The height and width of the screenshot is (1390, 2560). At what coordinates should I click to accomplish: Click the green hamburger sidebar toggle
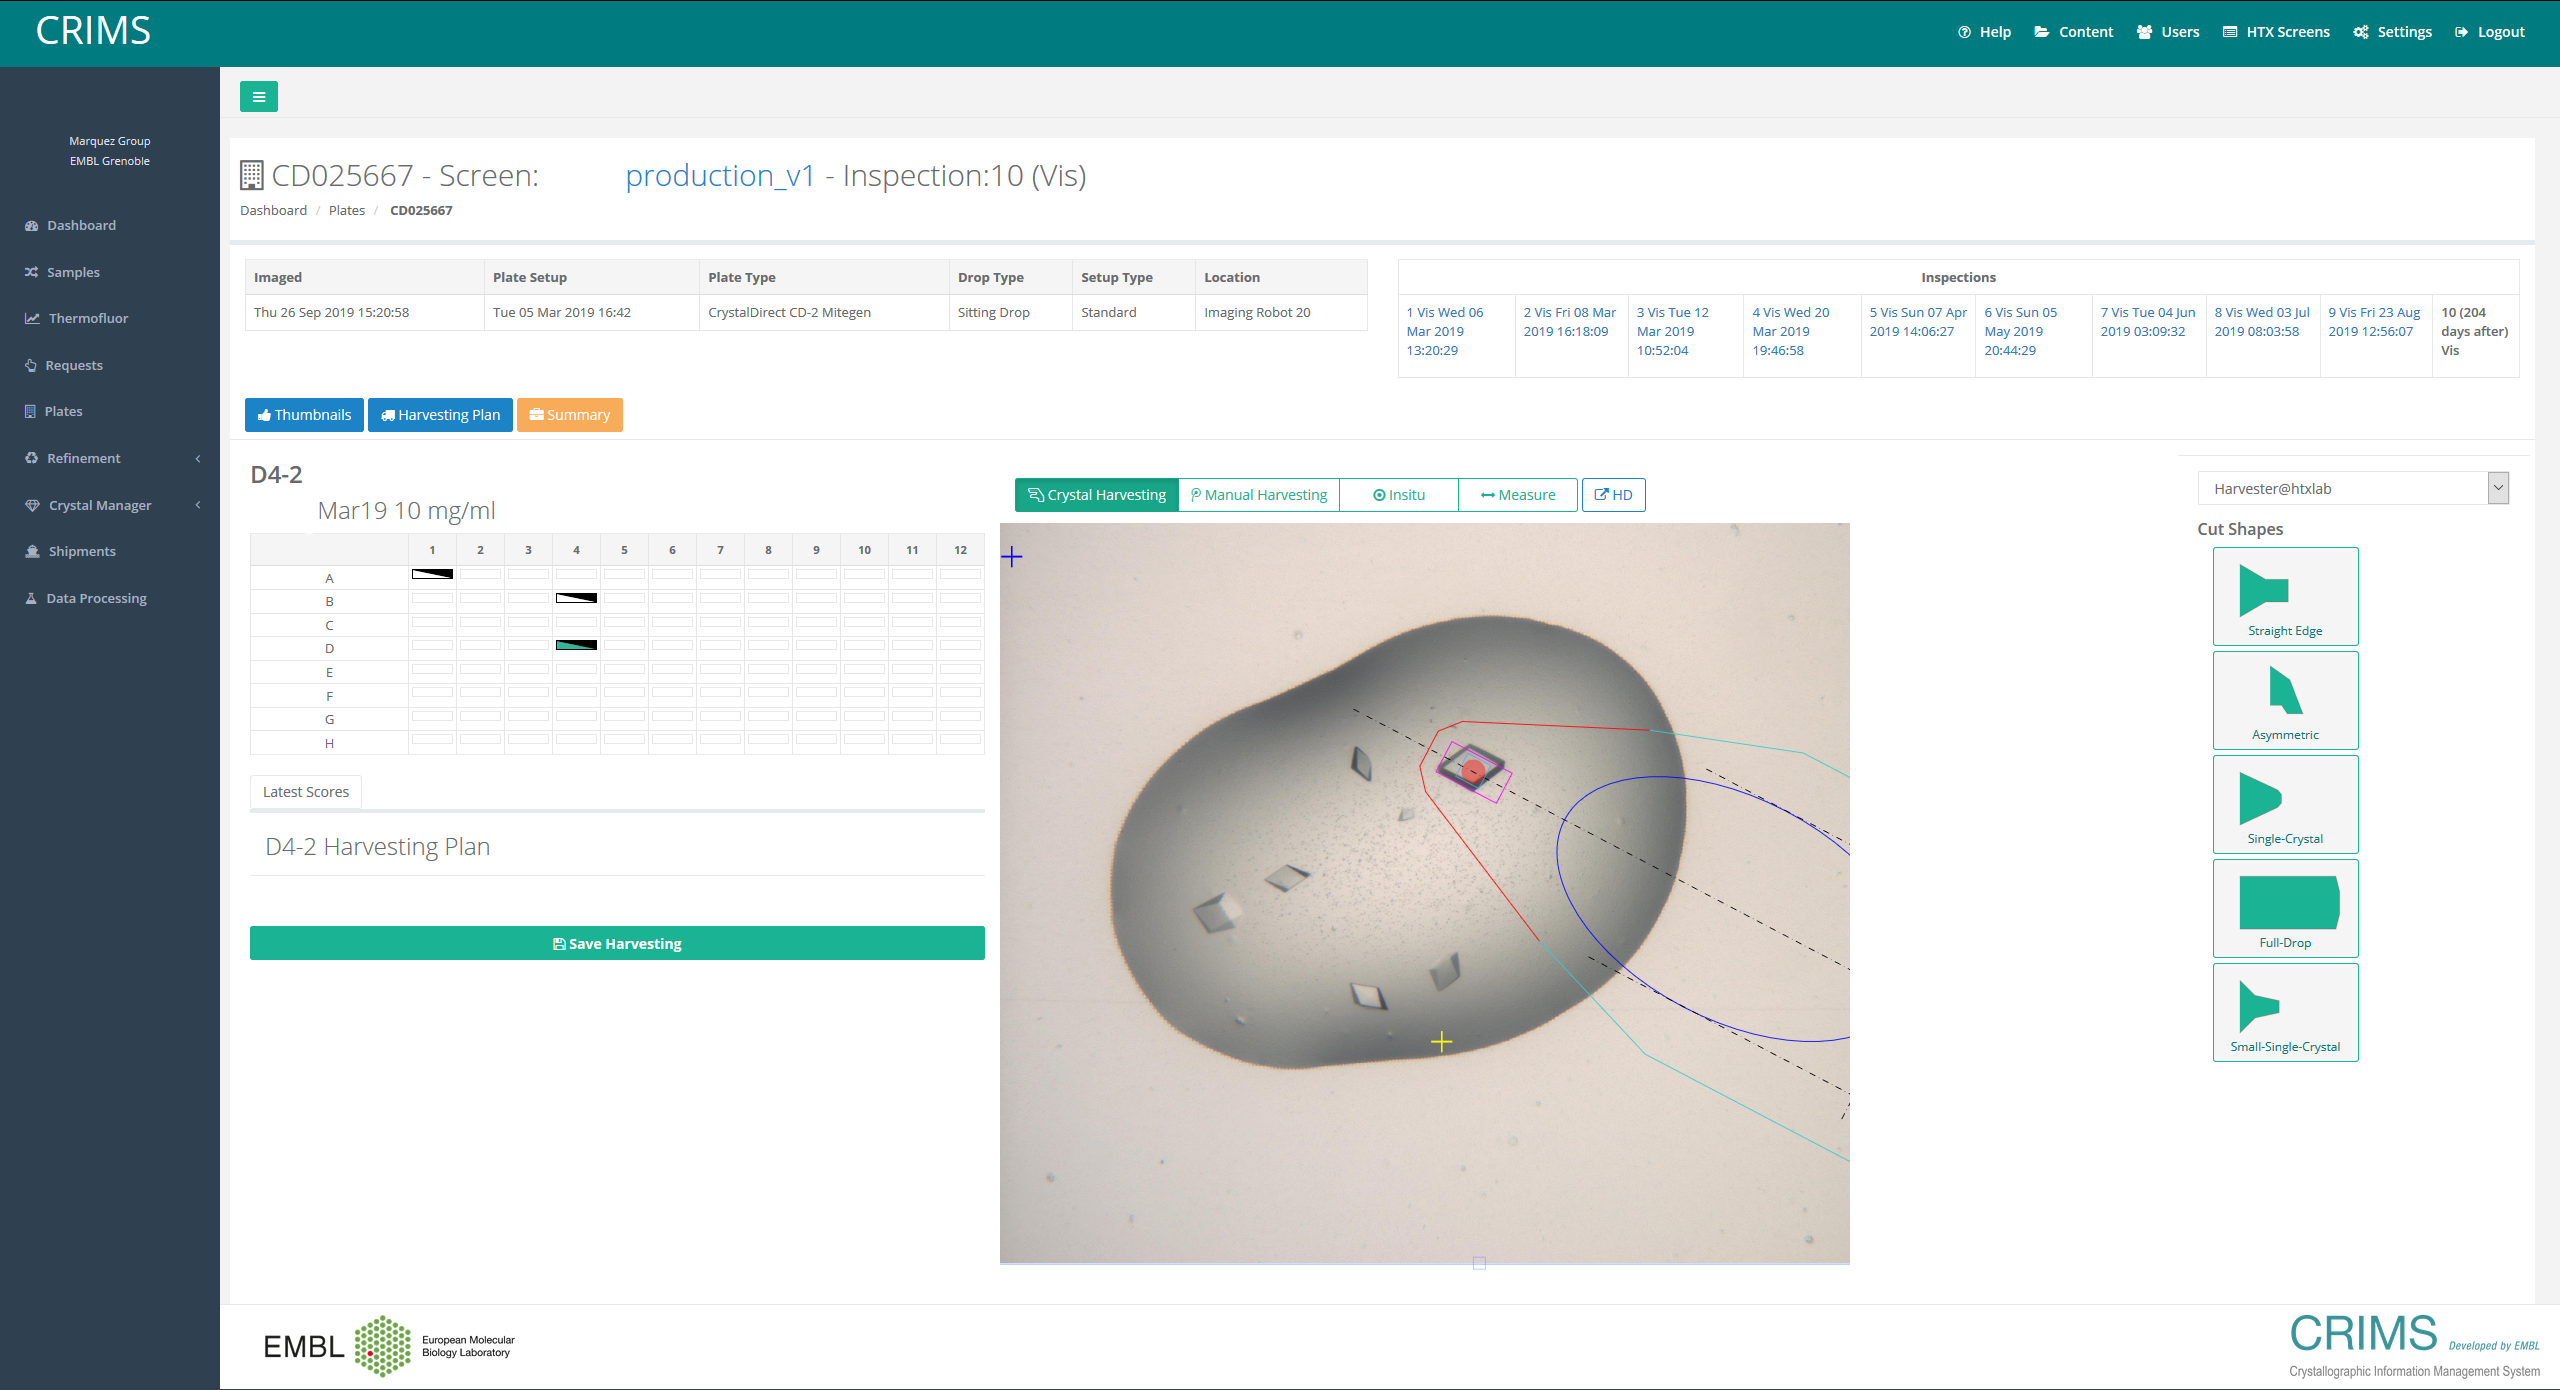pos(259,96)
